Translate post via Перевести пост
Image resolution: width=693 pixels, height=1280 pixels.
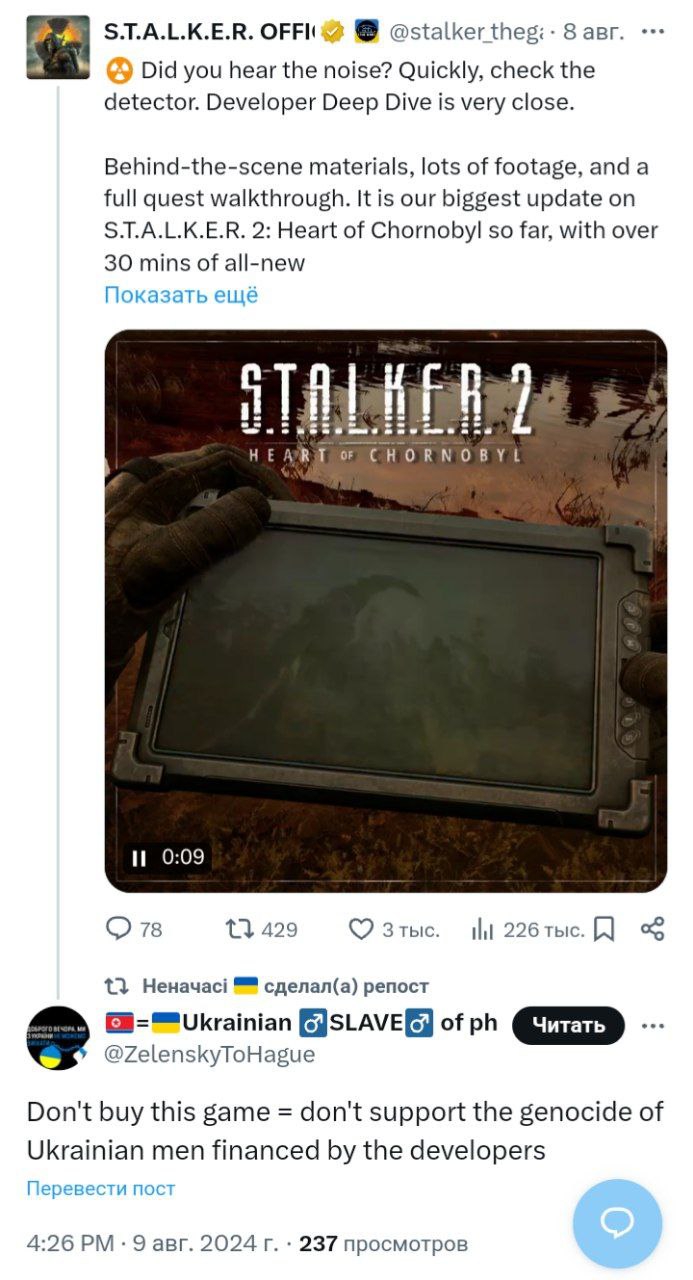pos(101,1189)
